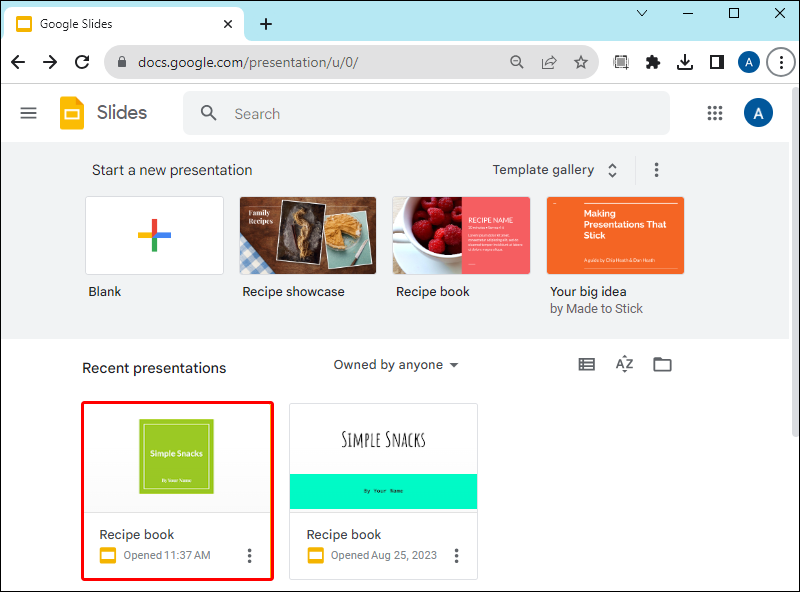Choose the Your big idea template
The image size is (800, 592).
click(615, 235)
